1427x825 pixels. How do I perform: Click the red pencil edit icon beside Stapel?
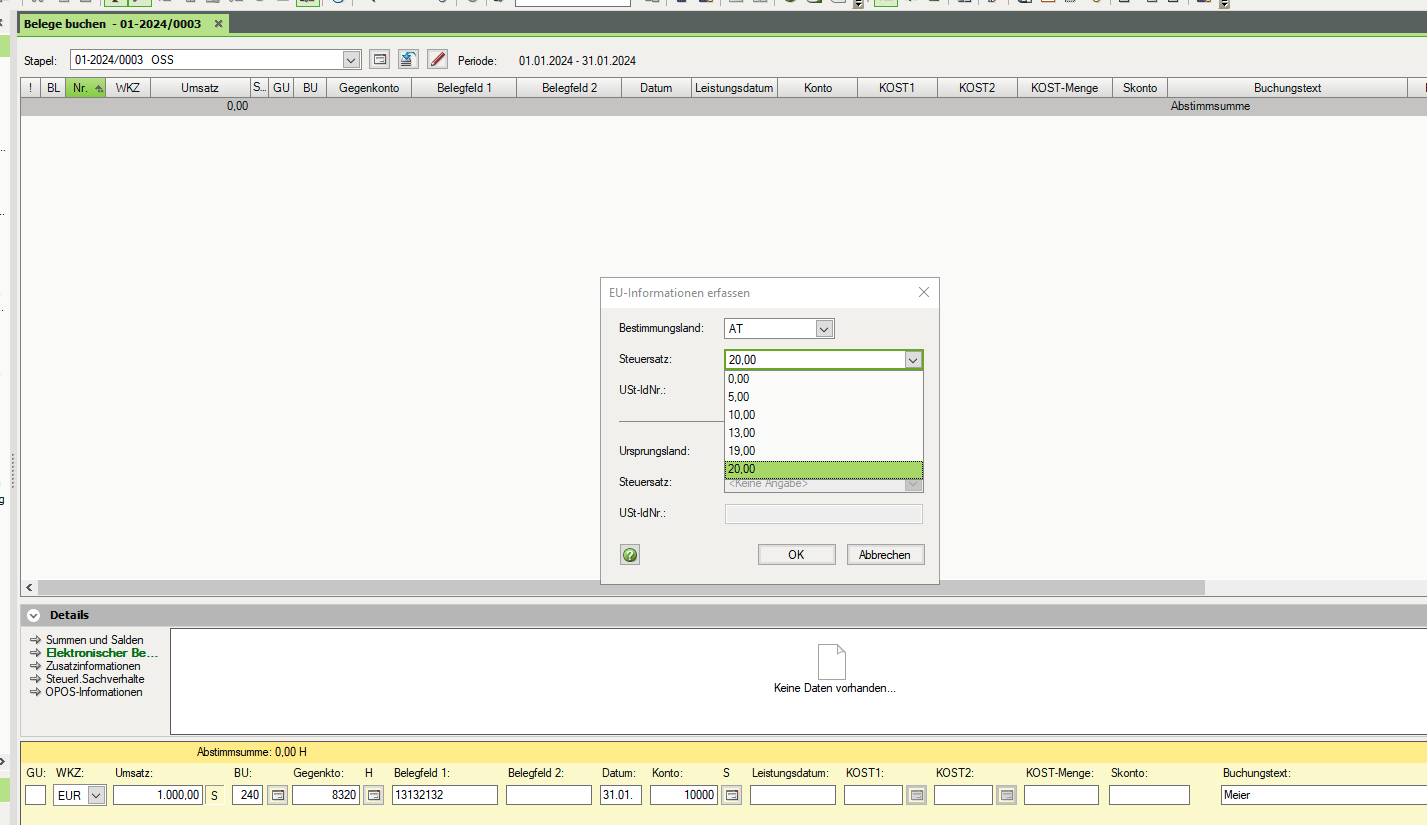[437, 59]
